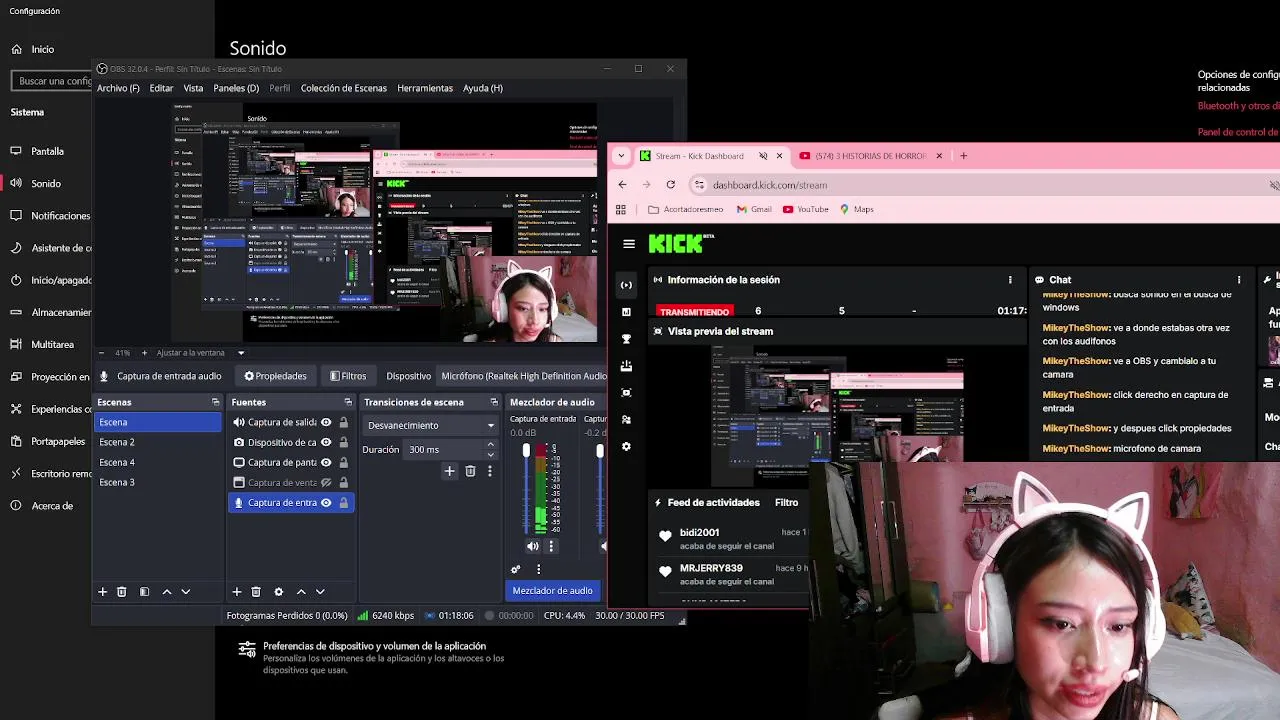Click Filtros button in OBS
Screen dimensions: 1280x720
(348, 376)
